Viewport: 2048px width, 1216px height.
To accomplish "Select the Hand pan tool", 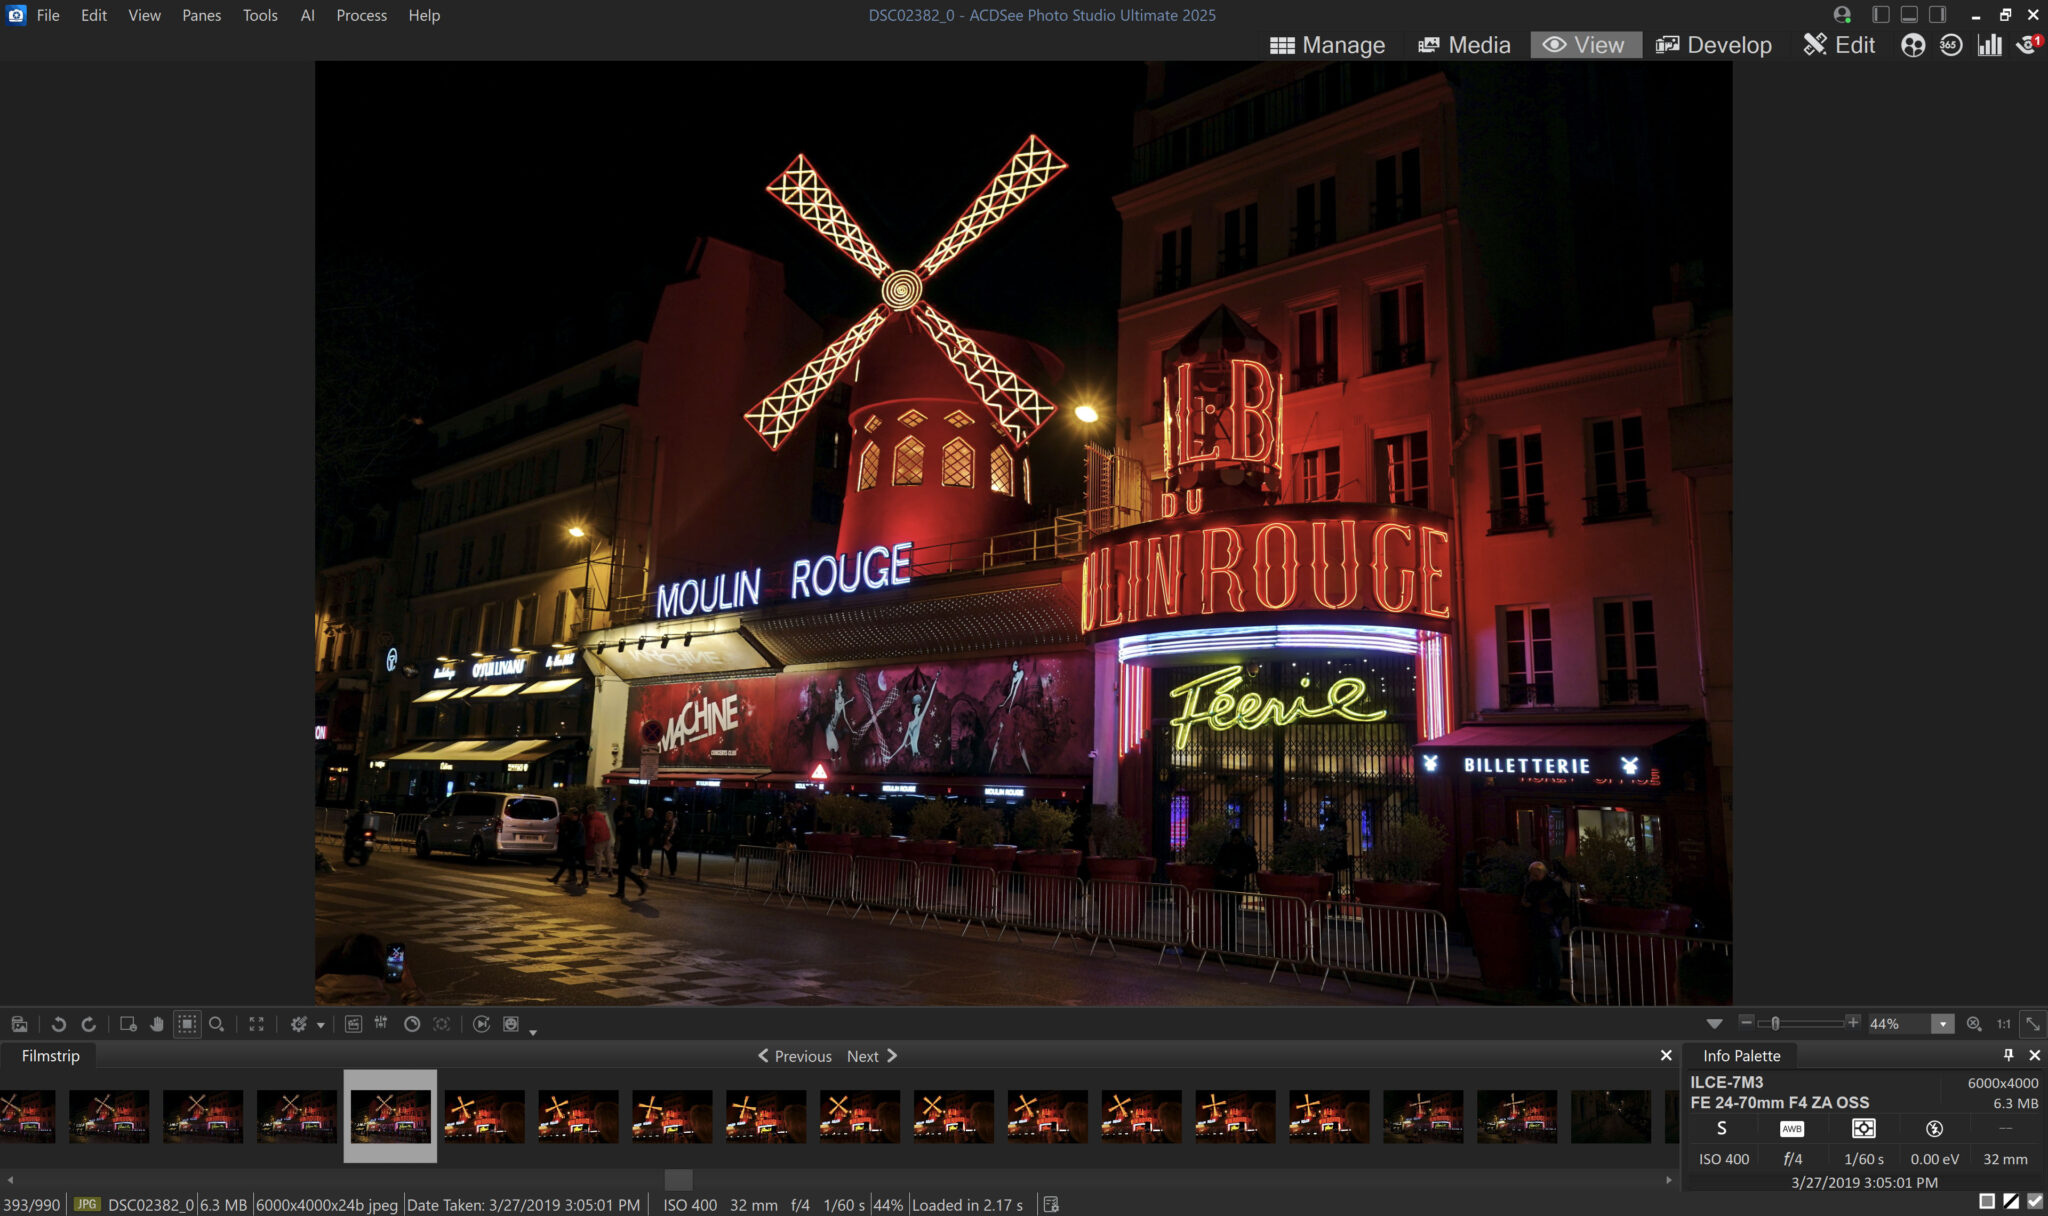I will tap(157, 1024).
